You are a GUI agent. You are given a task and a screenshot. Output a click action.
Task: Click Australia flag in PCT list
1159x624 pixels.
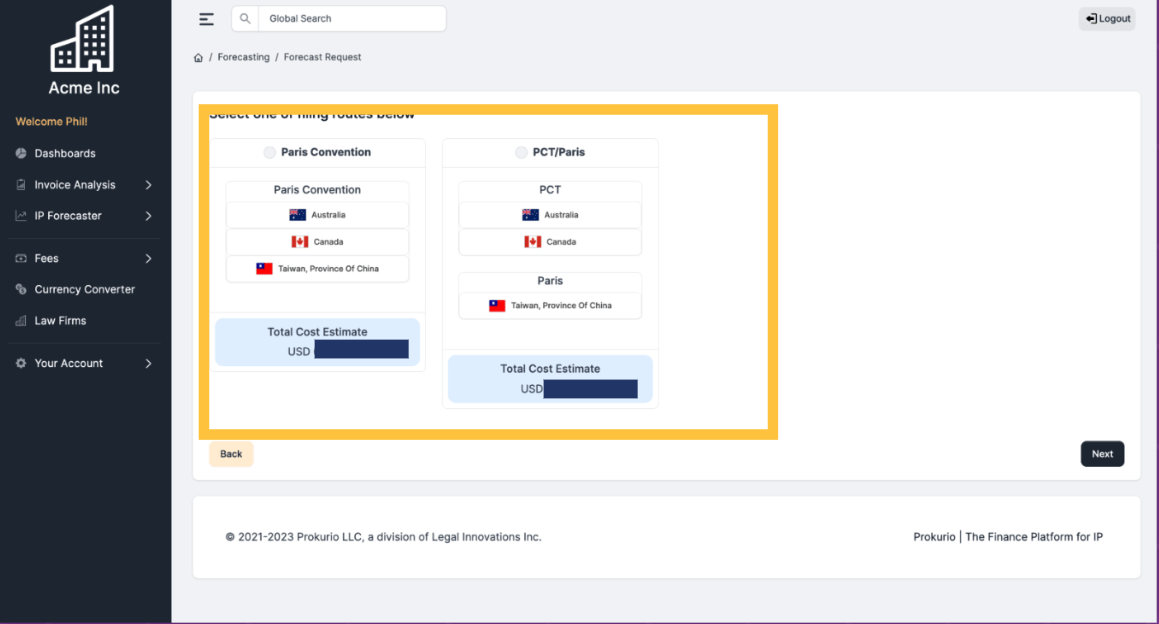pyautogui.click(x=530, y=215)
